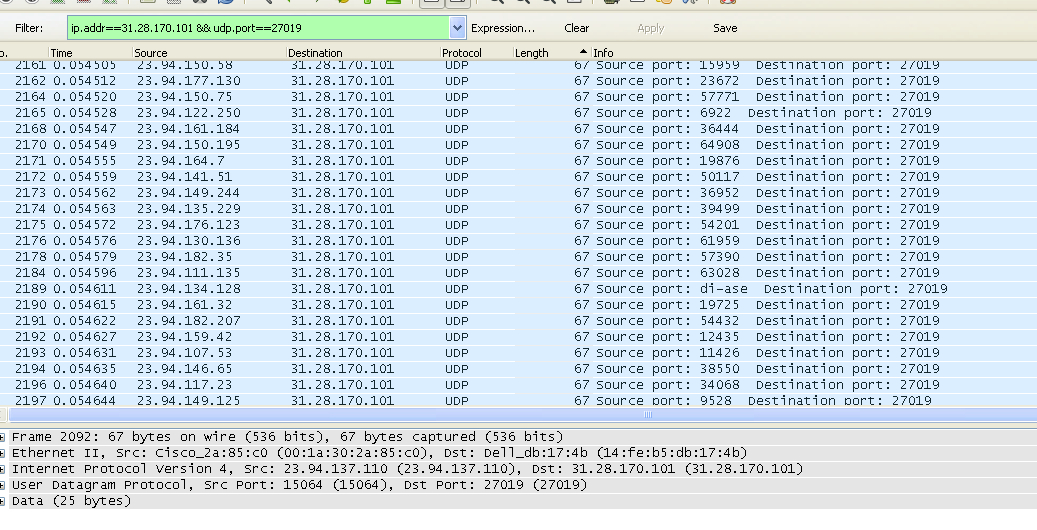The width and height of the screenshot is (1037, 530).
Task: Select packet 2170 with source port 64908
Action: [518, 144]
